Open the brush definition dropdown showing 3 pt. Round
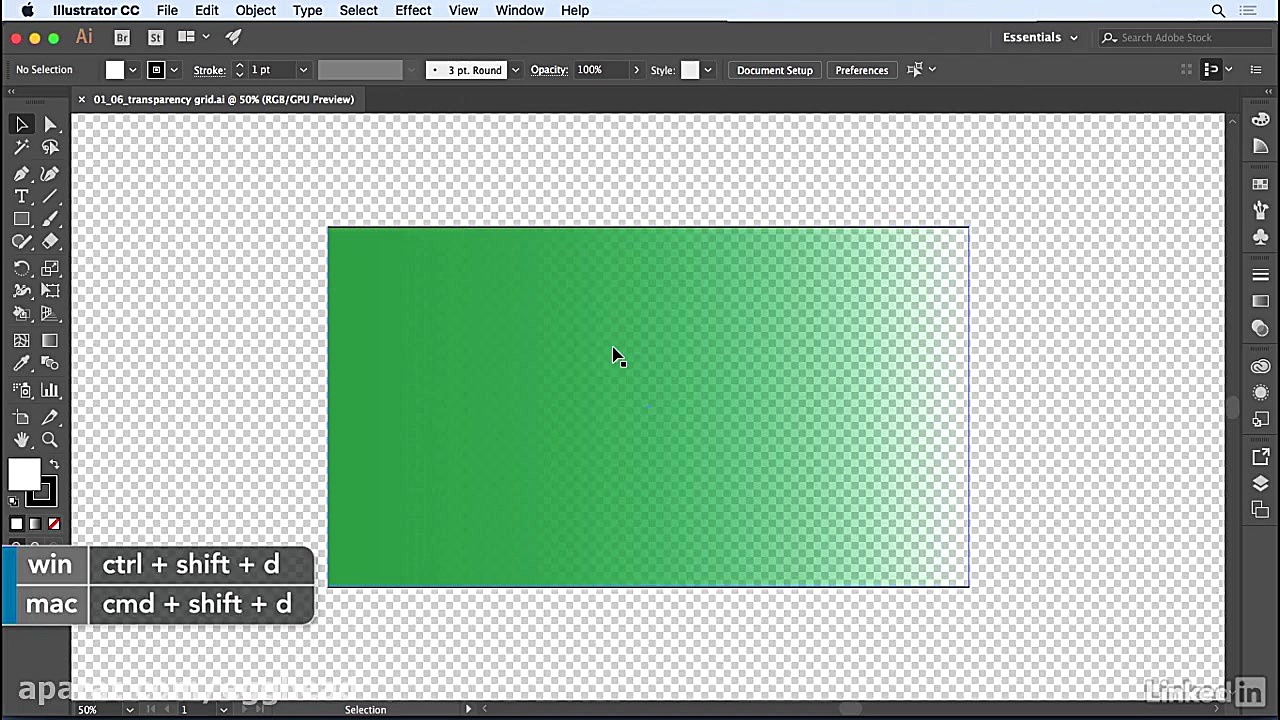 coord(514,70)
